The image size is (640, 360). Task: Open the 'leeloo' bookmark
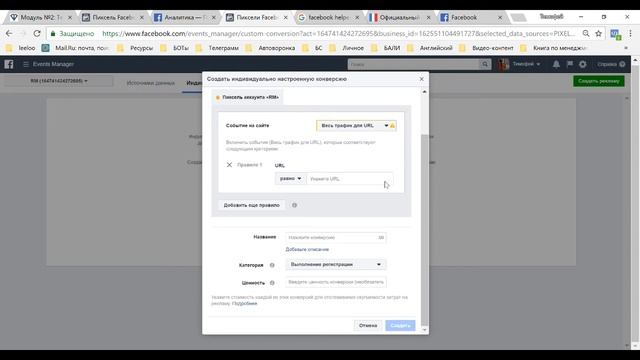[22, 48]
